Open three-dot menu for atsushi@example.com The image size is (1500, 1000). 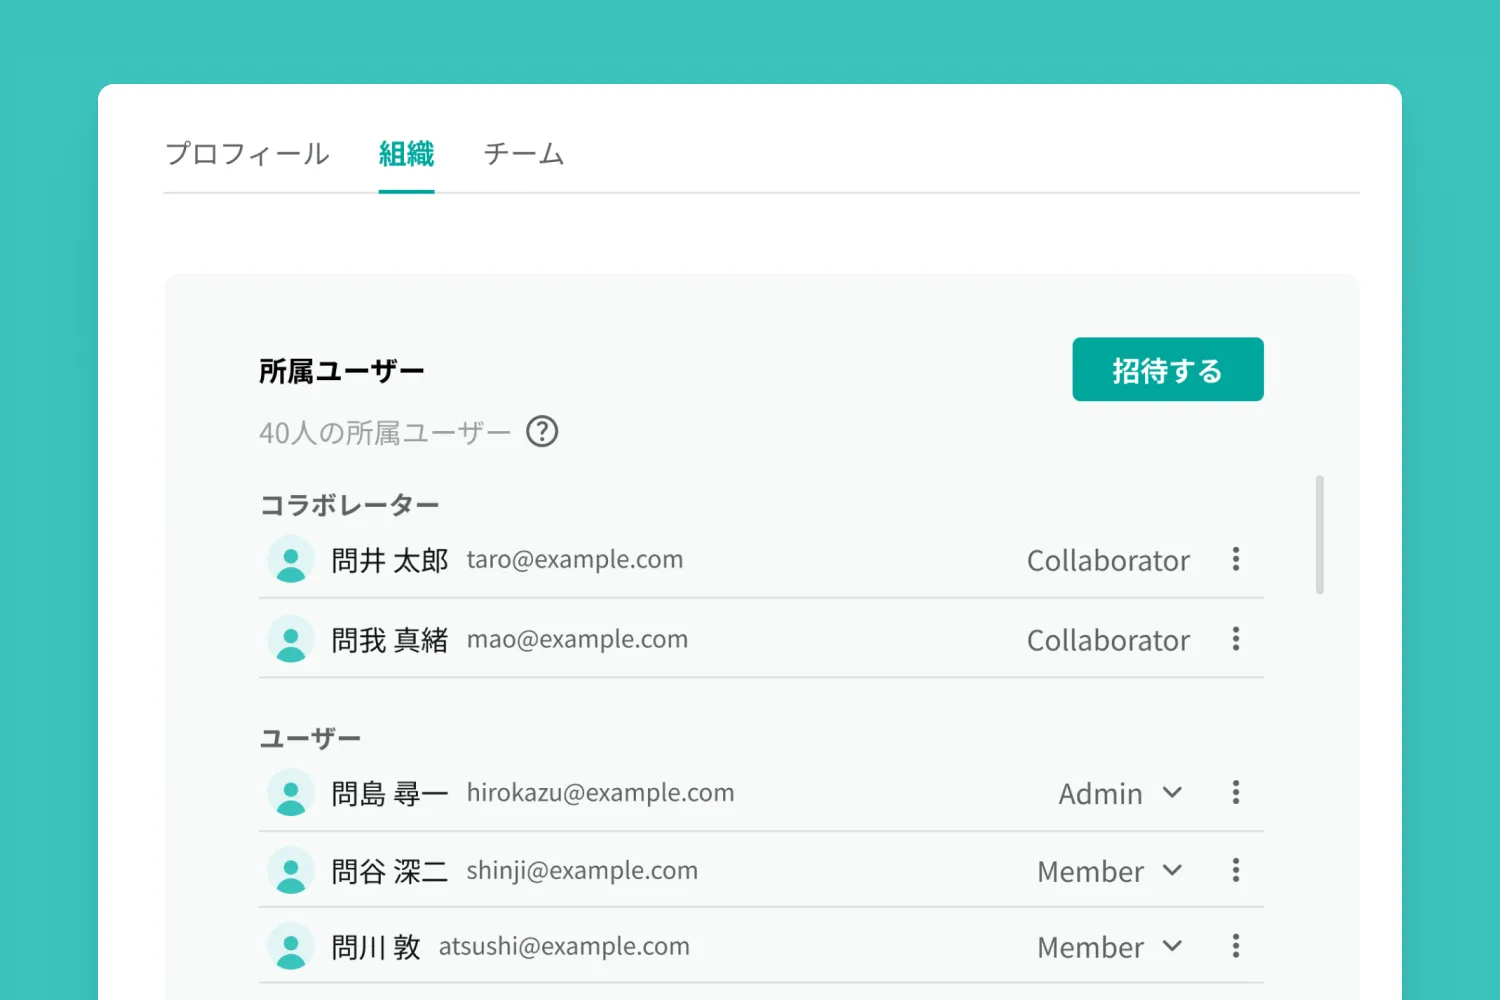tap(1236, 946)
